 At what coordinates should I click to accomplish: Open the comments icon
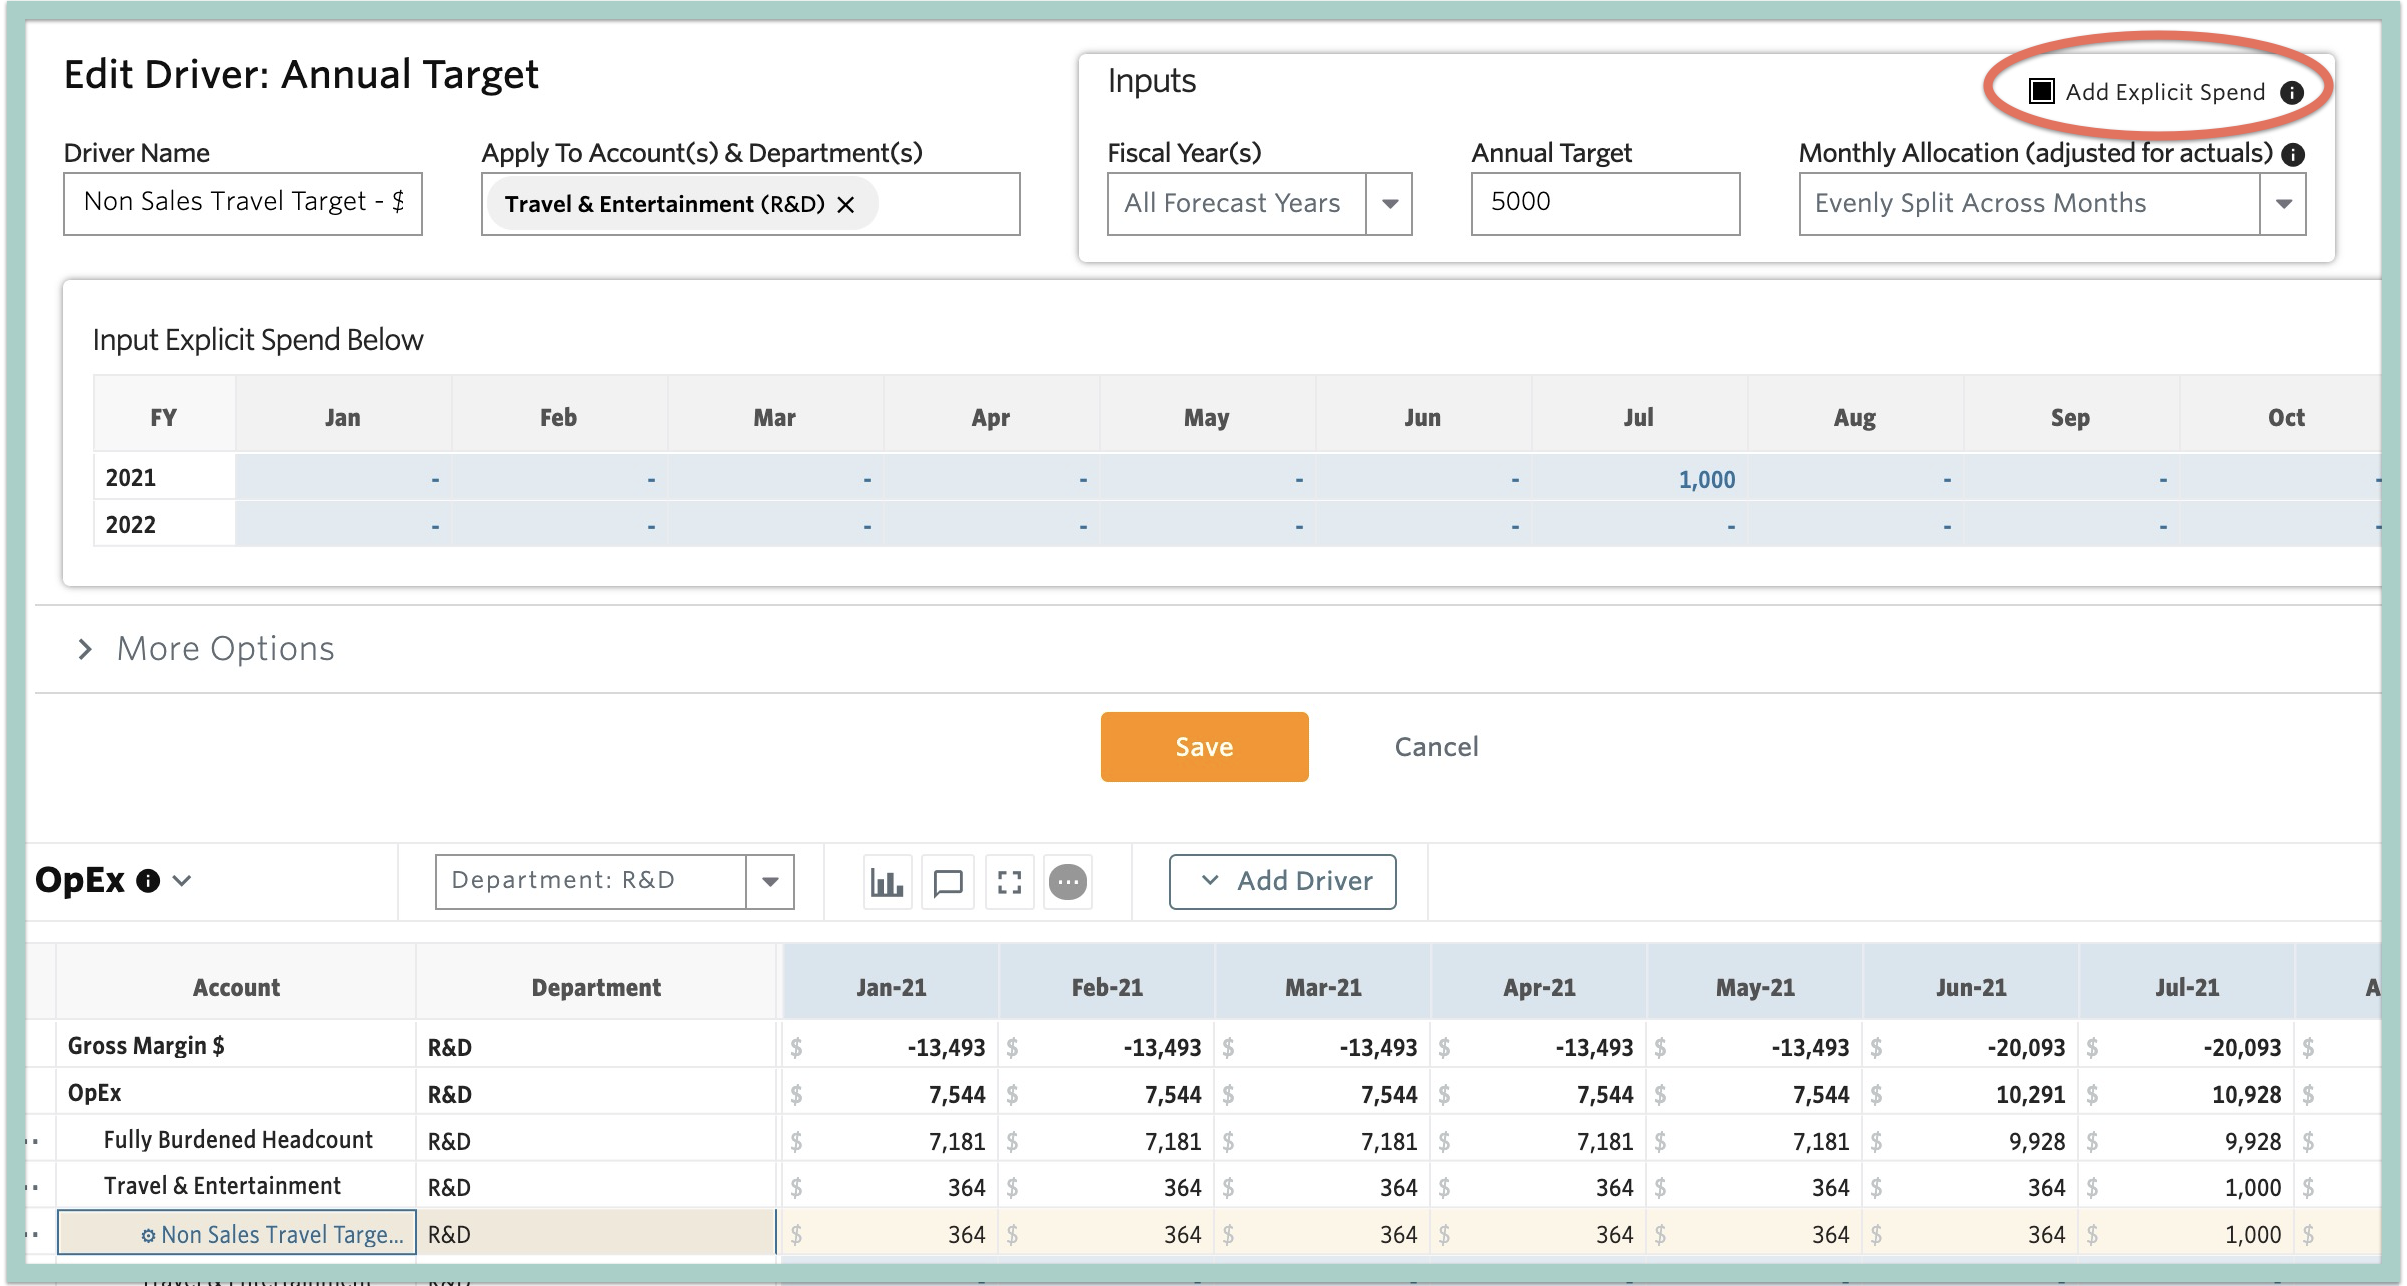point(948,882)
